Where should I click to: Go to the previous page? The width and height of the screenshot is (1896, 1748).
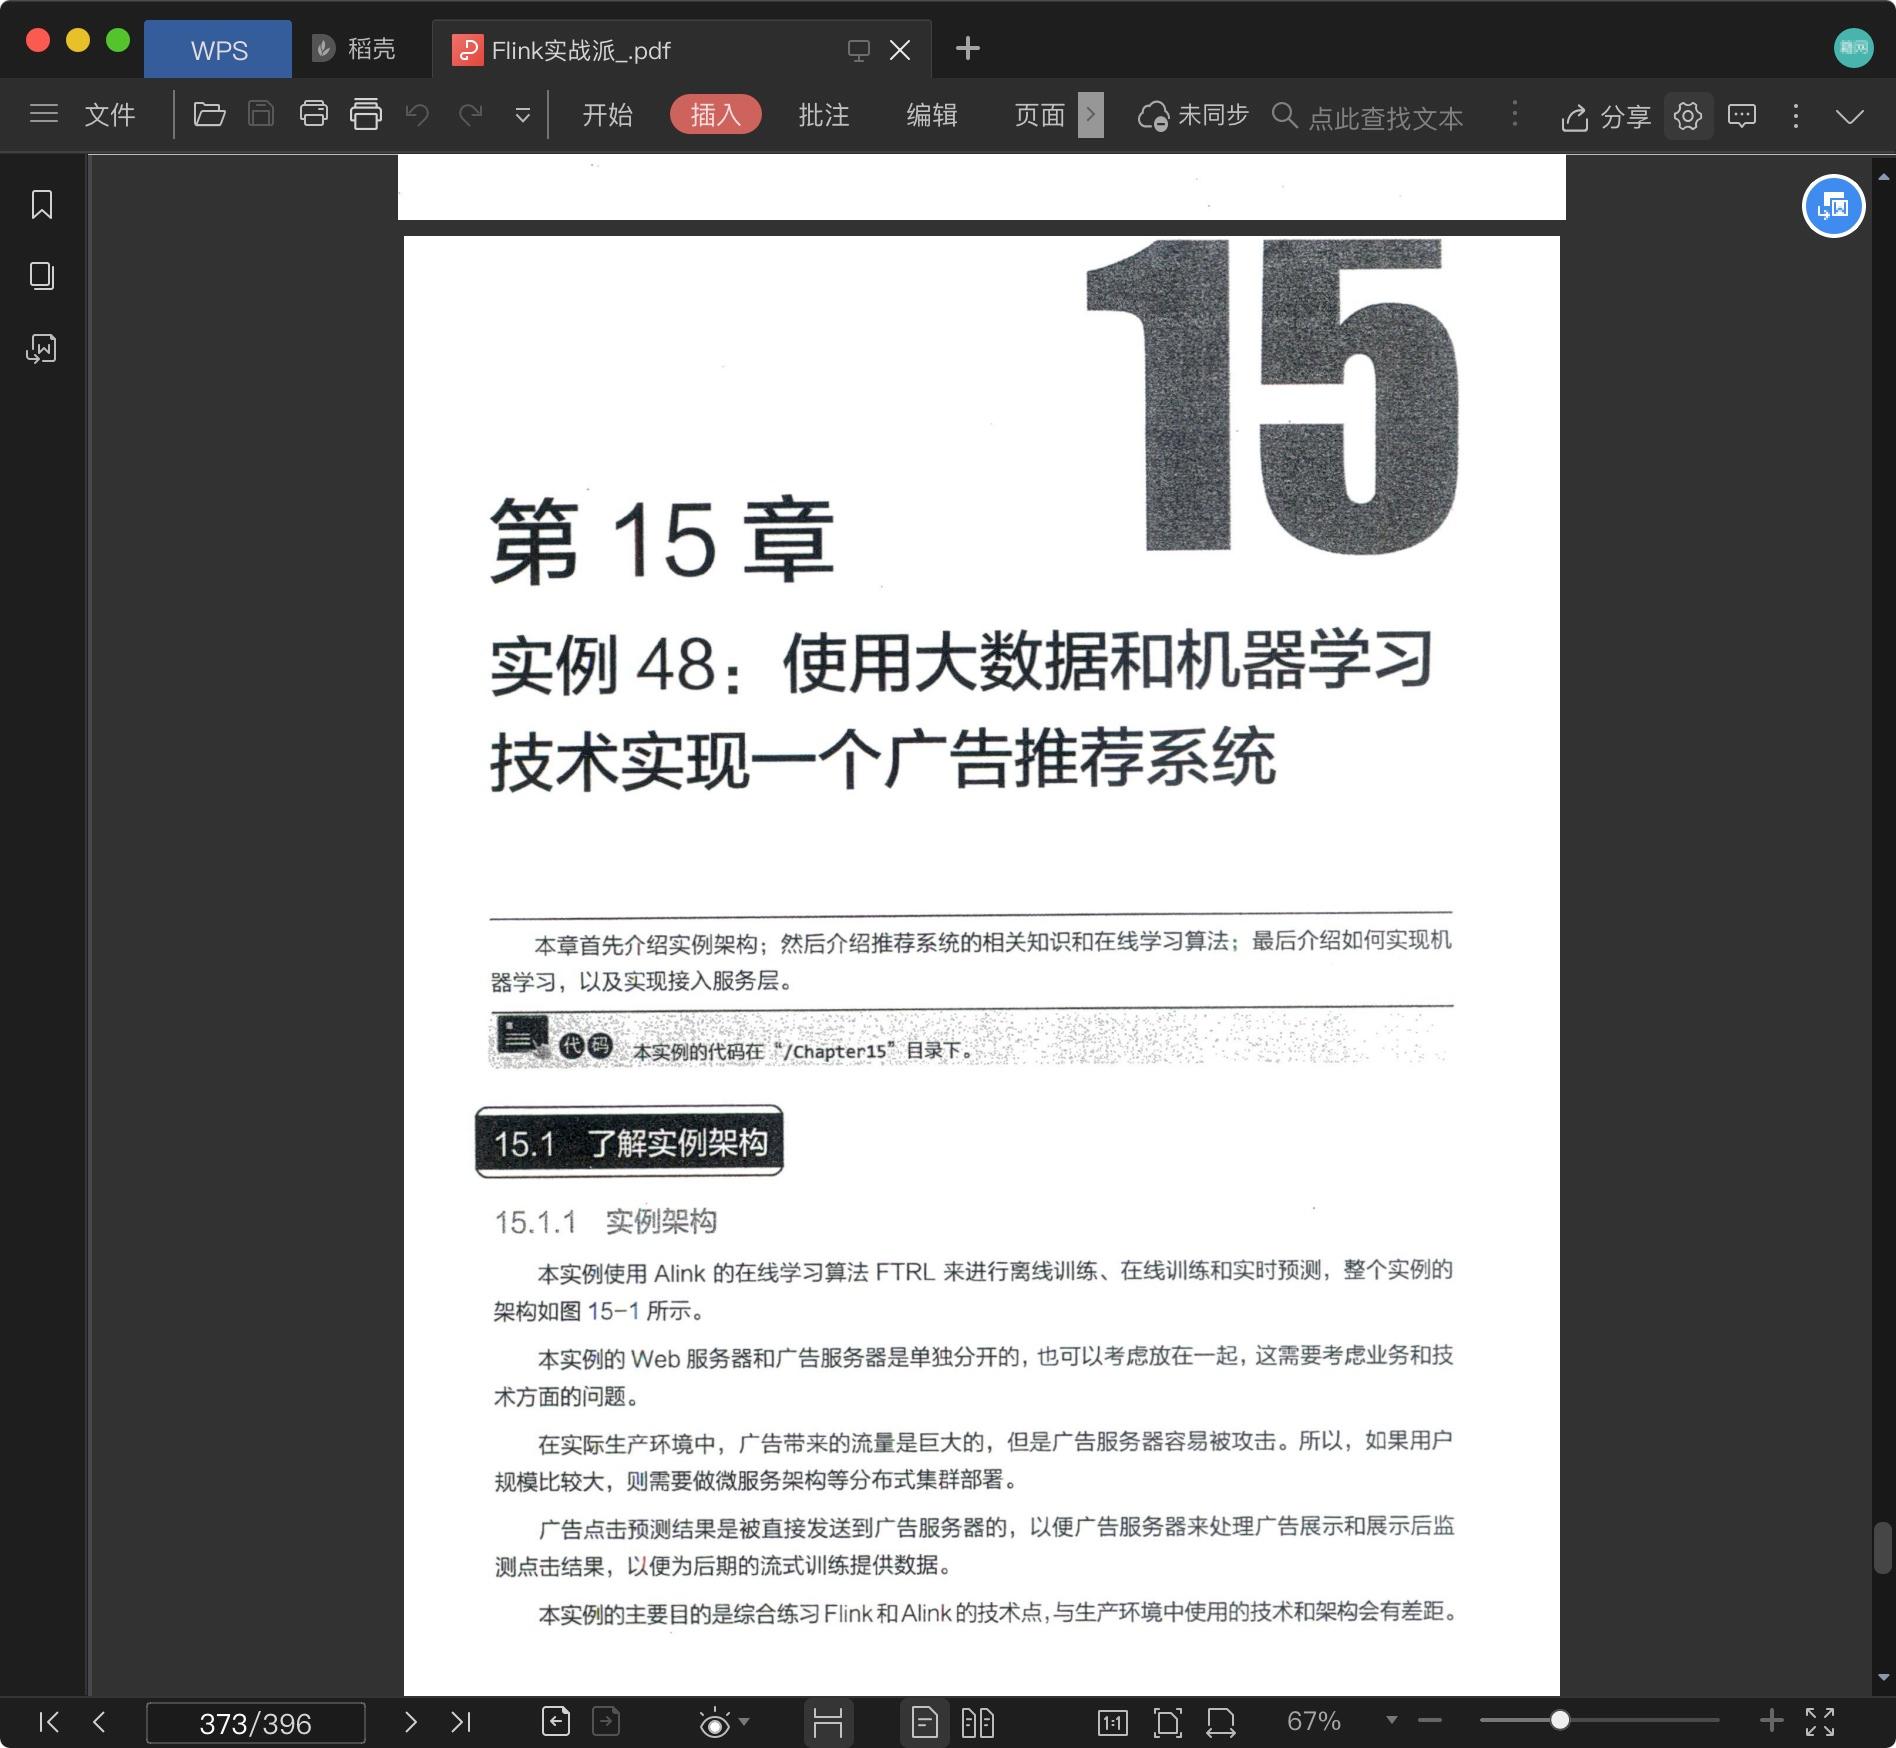(99, 1722)
